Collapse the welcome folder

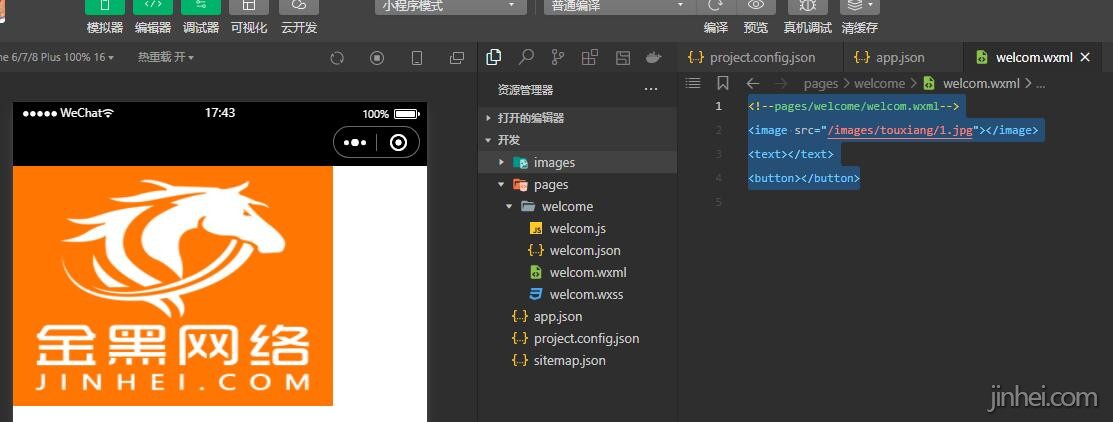578,206
